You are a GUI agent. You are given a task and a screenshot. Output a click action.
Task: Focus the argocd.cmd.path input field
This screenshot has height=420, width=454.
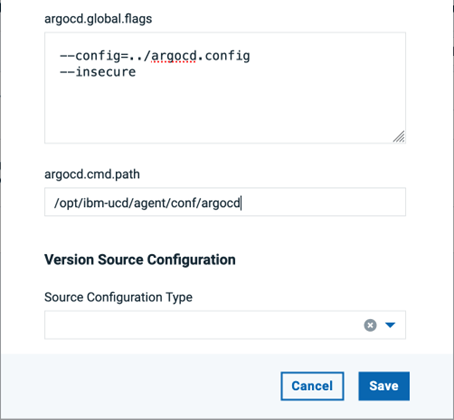tap(225, 202)
